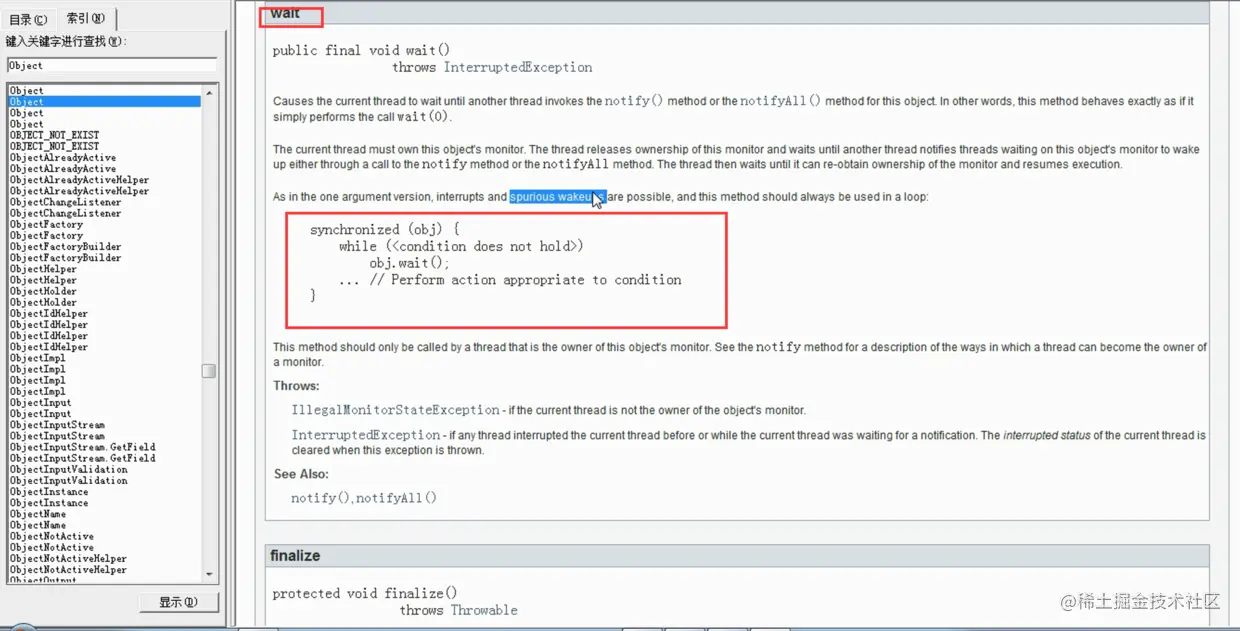Open InterruptedException link in wait() signature
Screen dimensions: 1240x631
coord(518,67)
